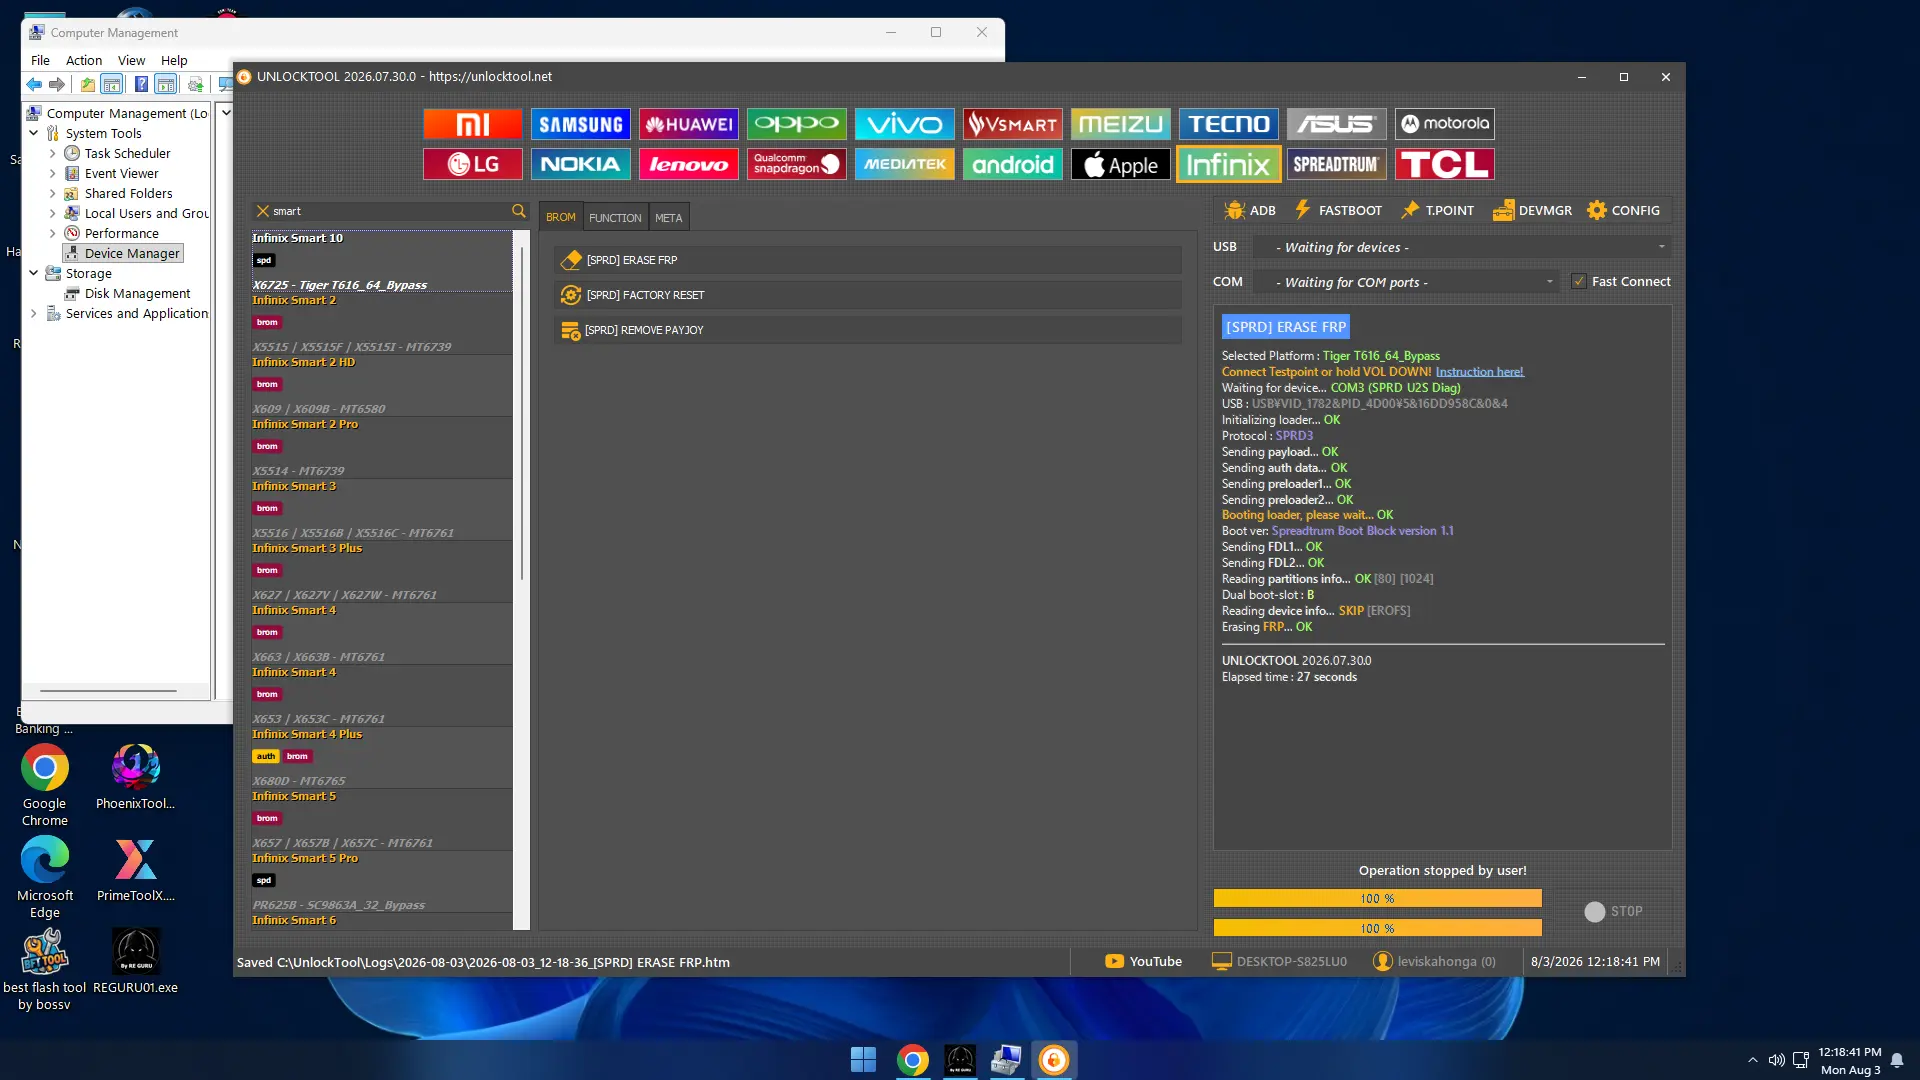Image resolution: width=1920 pixels, height=1080 pixels.
Task: Select the ASUS brand logo
Action: (x=1337, y=124)
